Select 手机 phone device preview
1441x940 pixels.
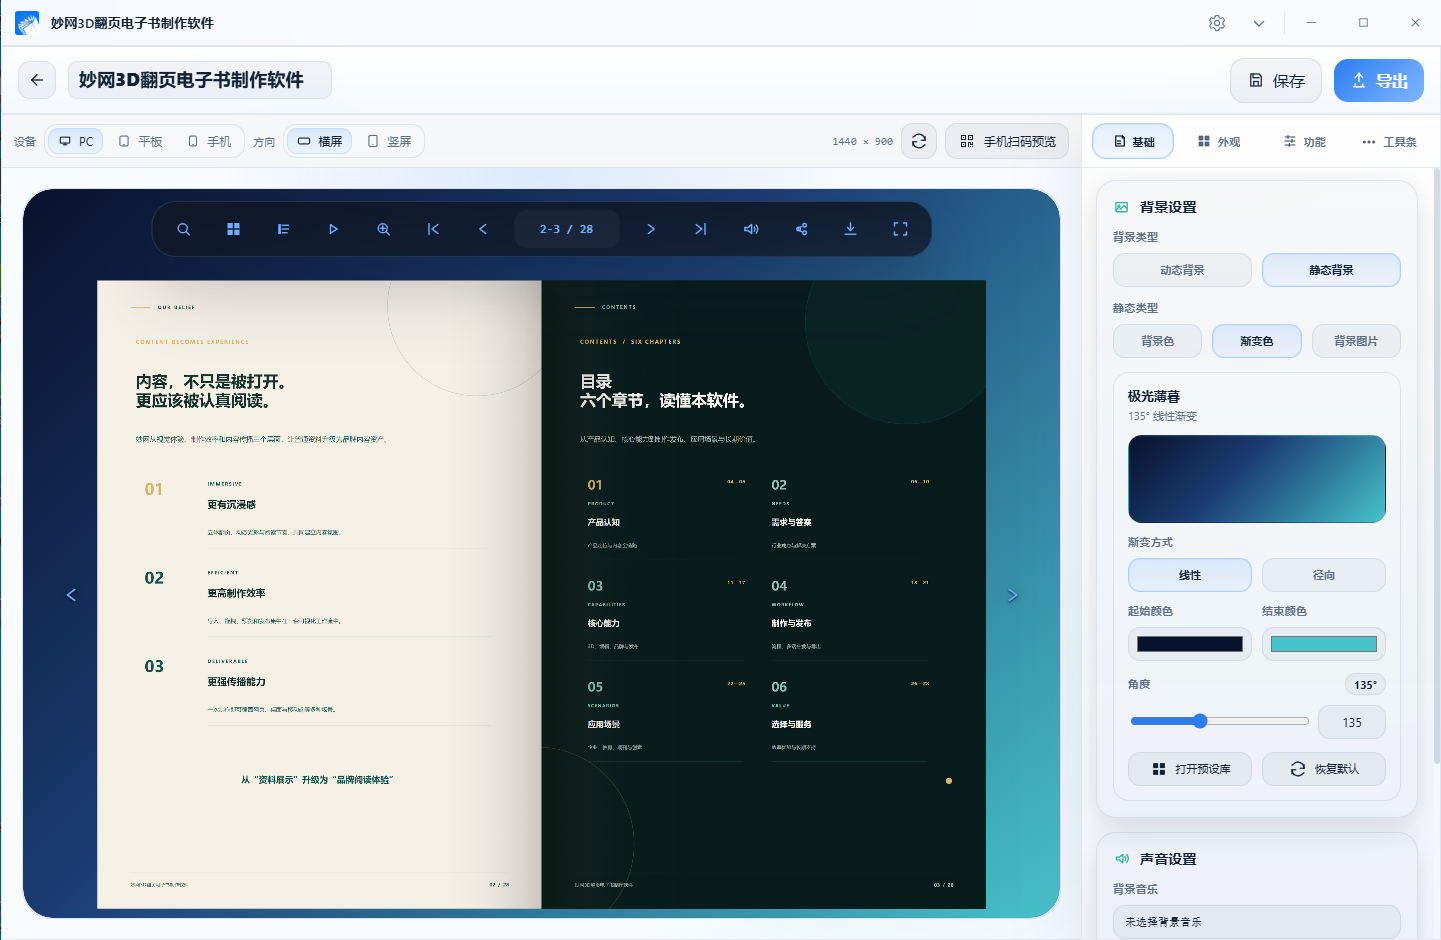(209, 141)
